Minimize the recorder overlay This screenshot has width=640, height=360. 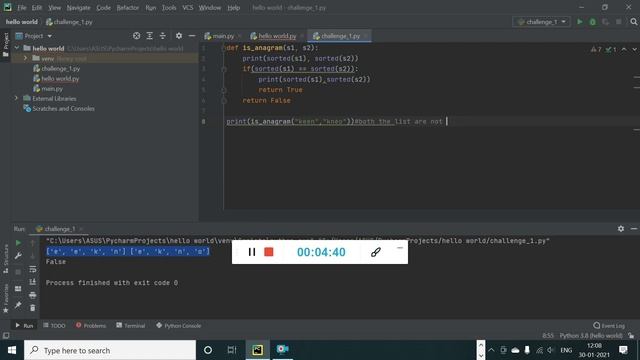point(400,248)
